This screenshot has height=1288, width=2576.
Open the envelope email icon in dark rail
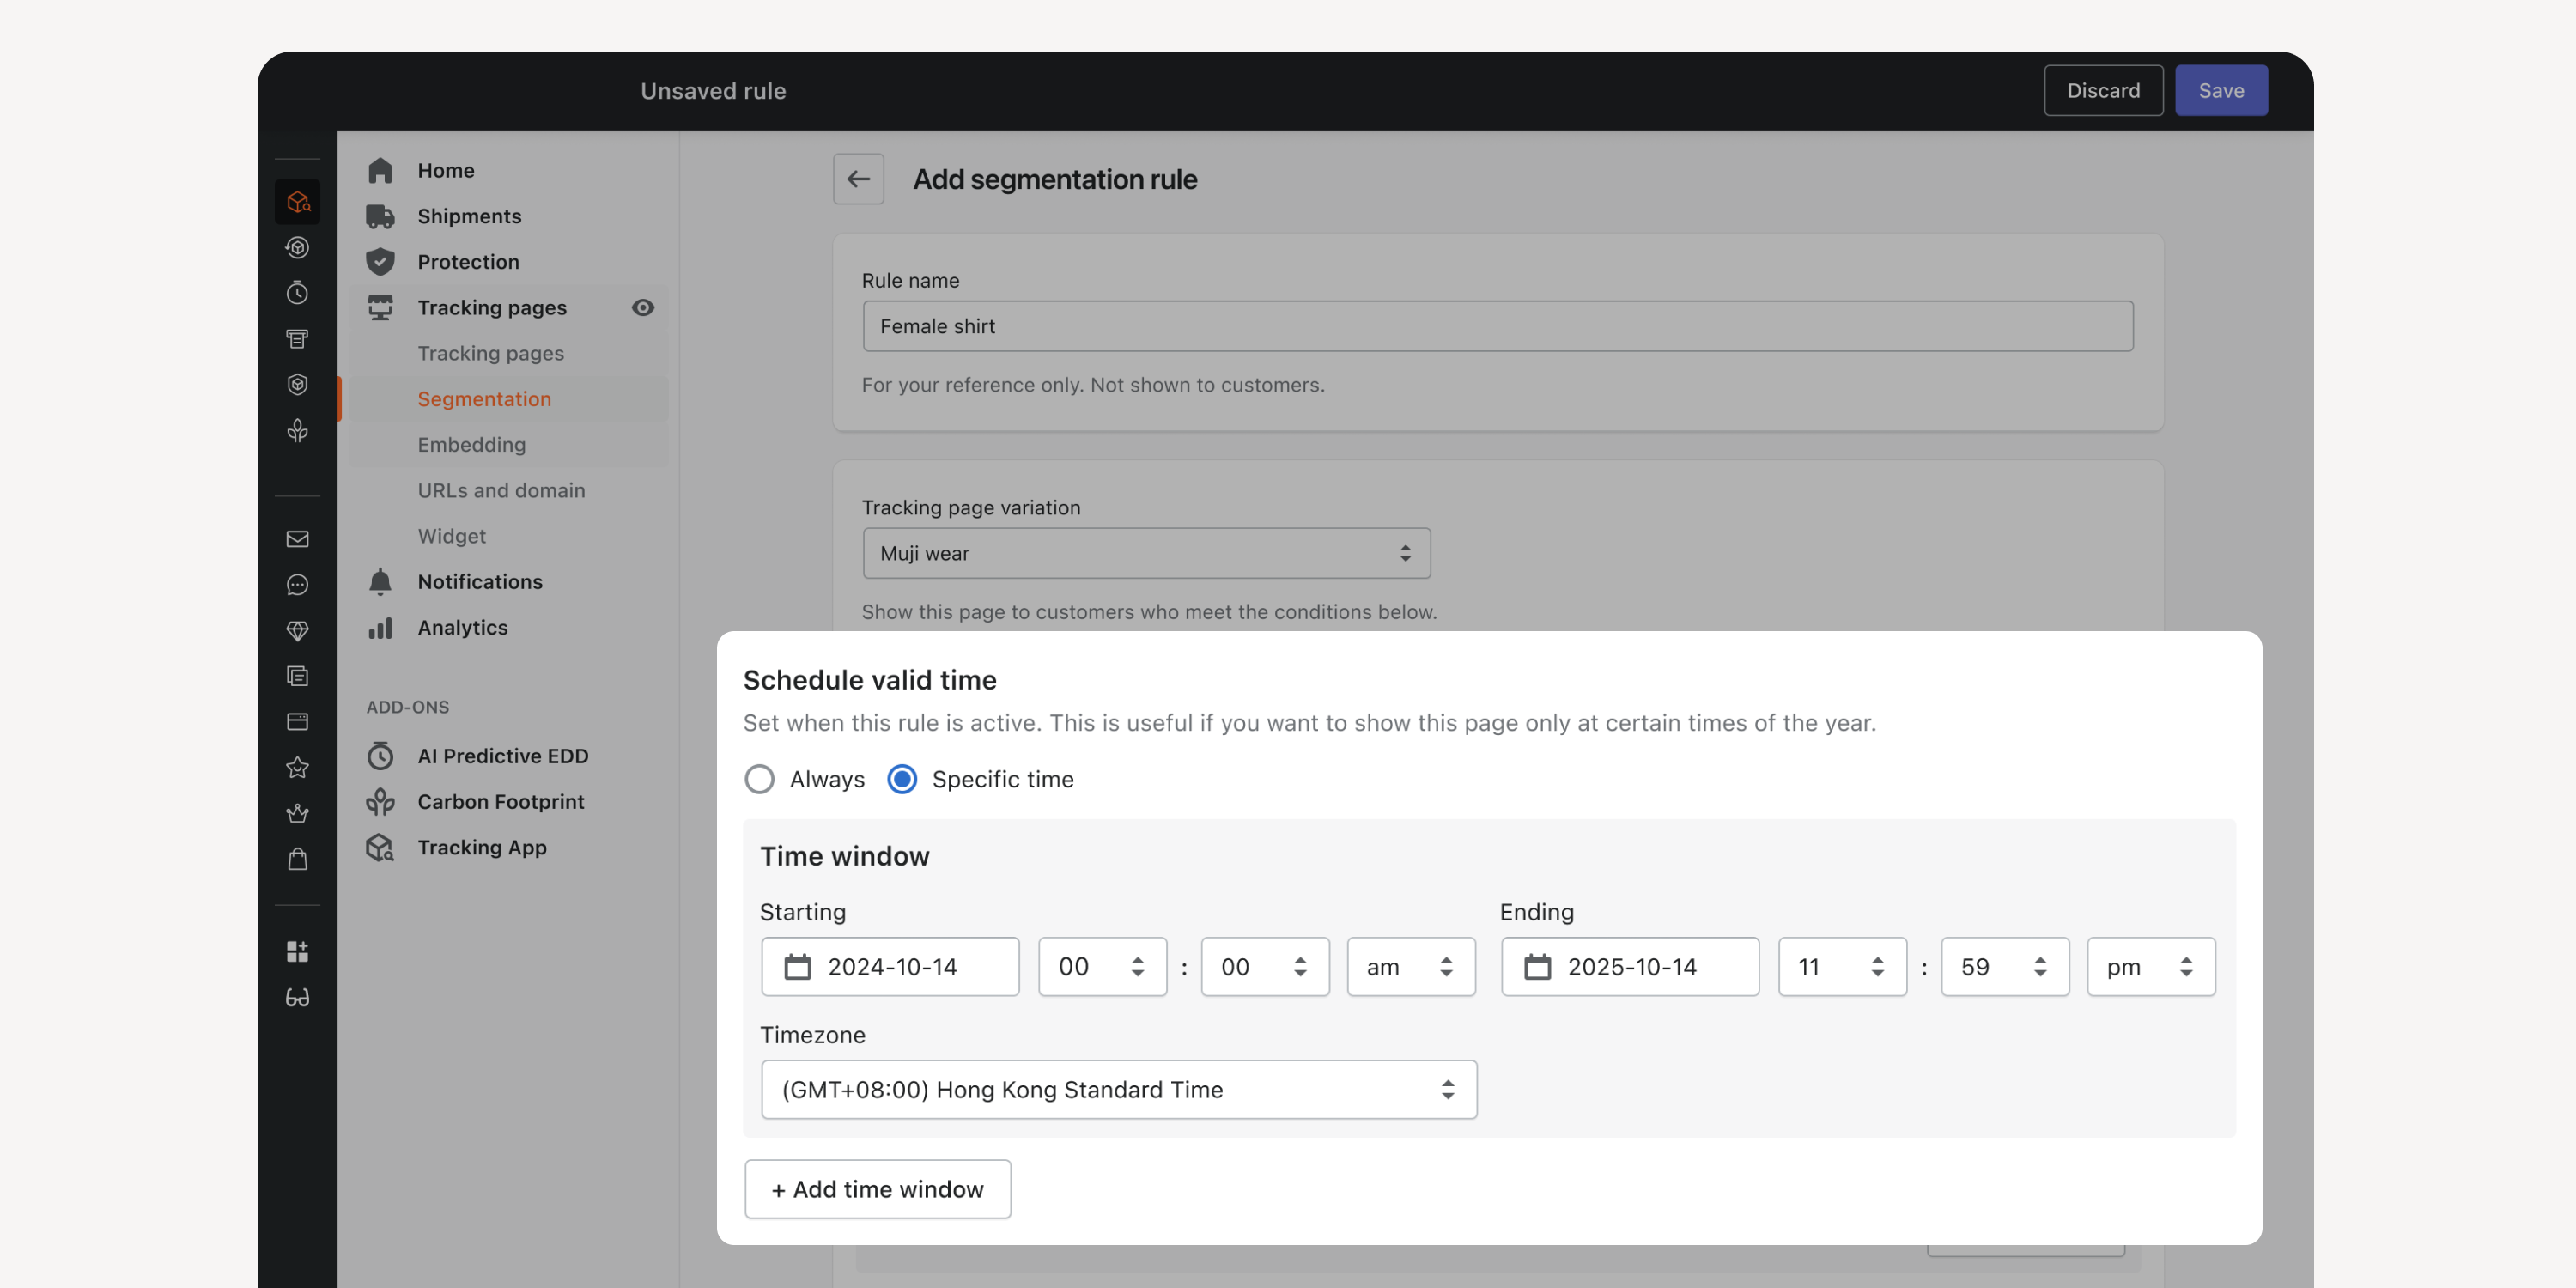click(x=297, y=539)
